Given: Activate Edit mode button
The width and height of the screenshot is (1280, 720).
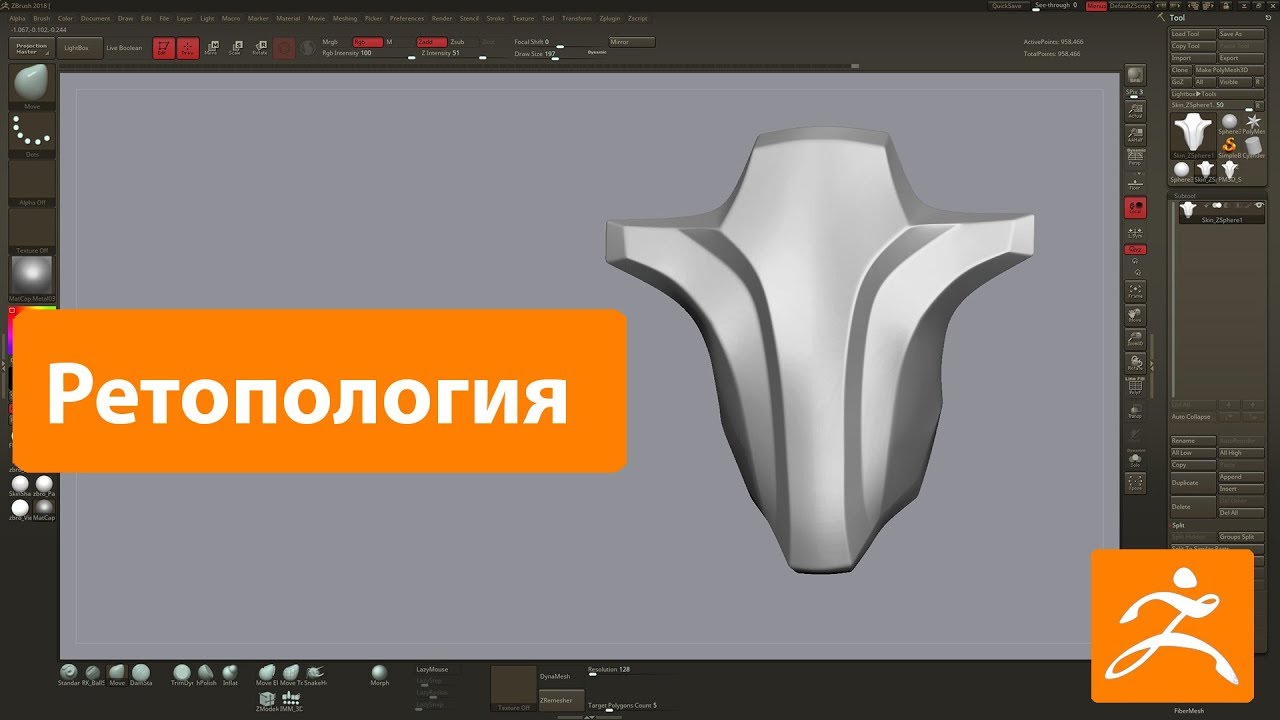Looking at the screenshot, I should click(162, 47).
